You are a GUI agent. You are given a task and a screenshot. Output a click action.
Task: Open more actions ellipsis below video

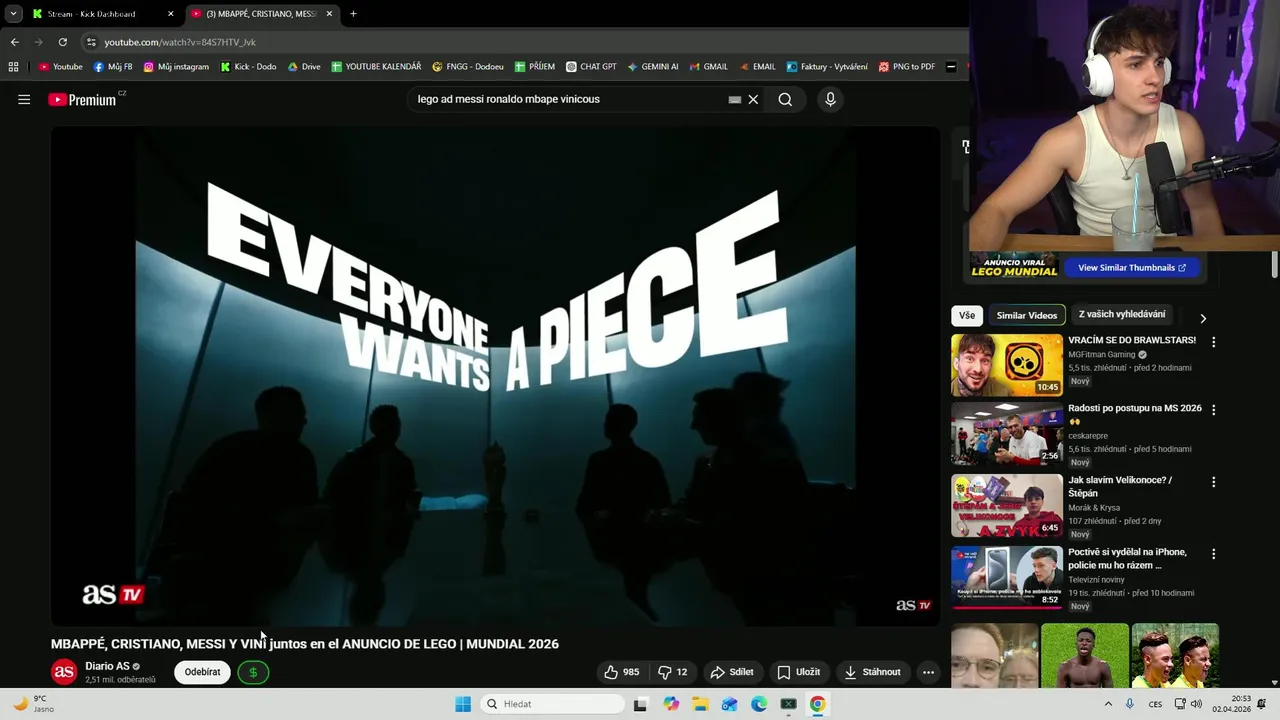click(x=928, y=672)
